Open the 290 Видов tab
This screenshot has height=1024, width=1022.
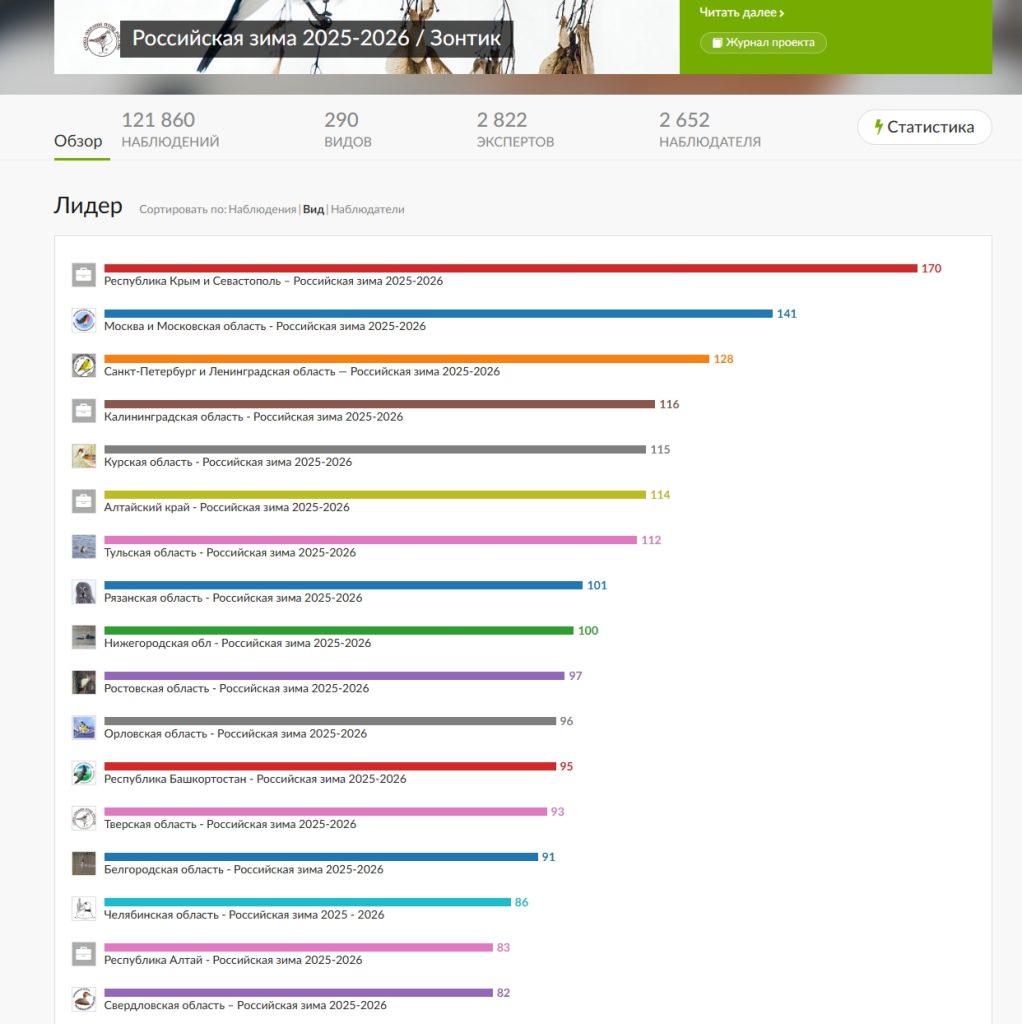pyautogui.click(x=347, y=130)
